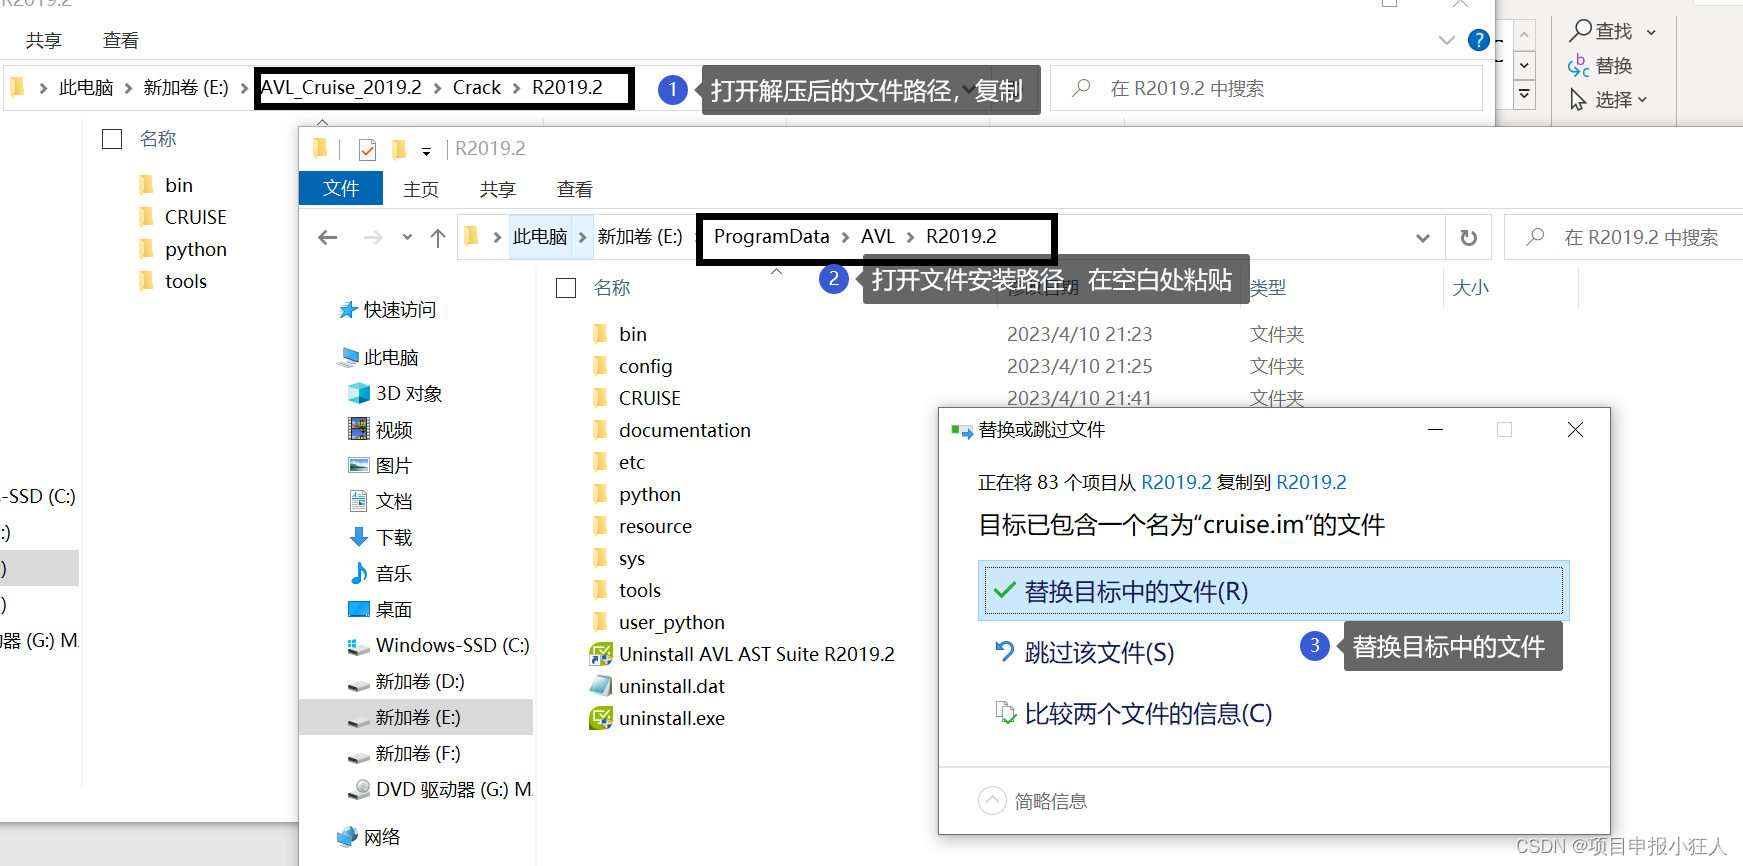Click the Refresh button beside the address bar

(1468, 237)
